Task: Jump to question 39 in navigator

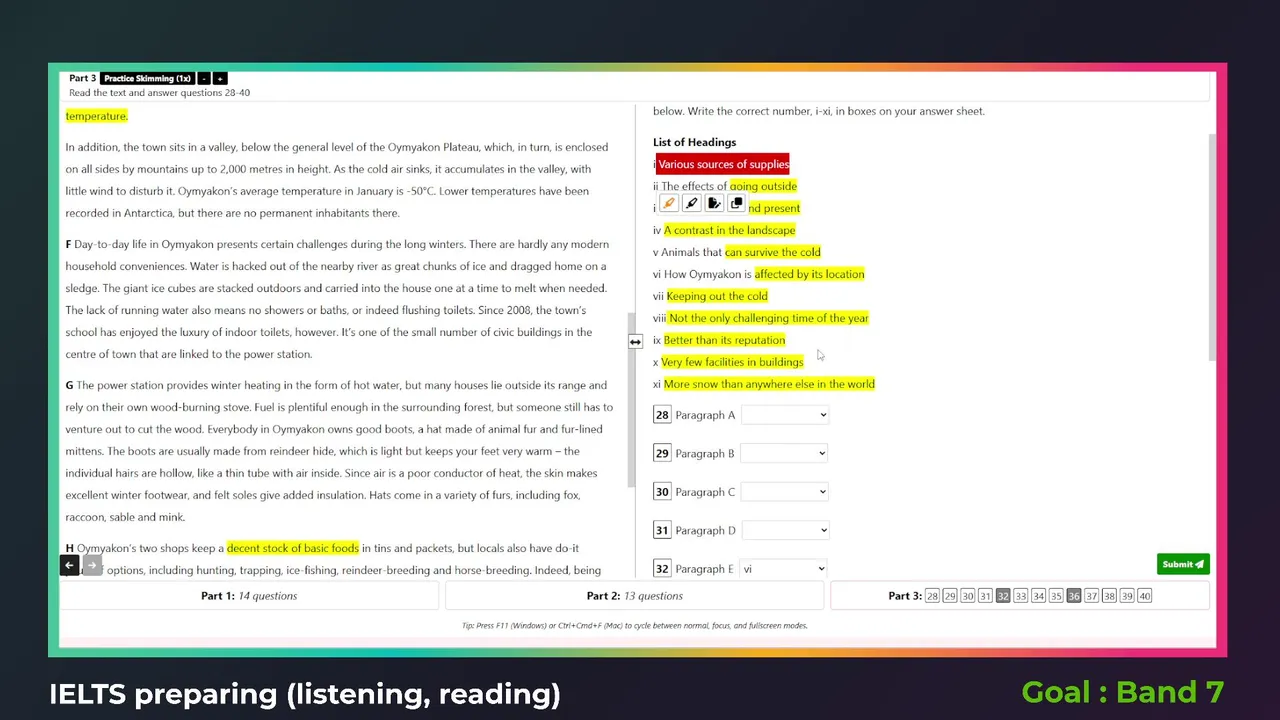Action: tap(1127, 596)
